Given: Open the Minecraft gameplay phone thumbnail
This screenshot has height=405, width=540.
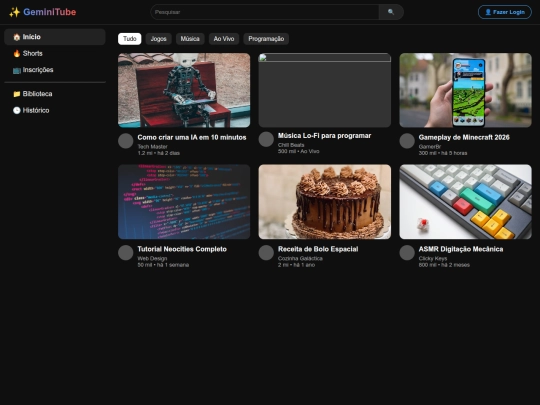Looking at the screenshot, I should click(x=465, y=90).
